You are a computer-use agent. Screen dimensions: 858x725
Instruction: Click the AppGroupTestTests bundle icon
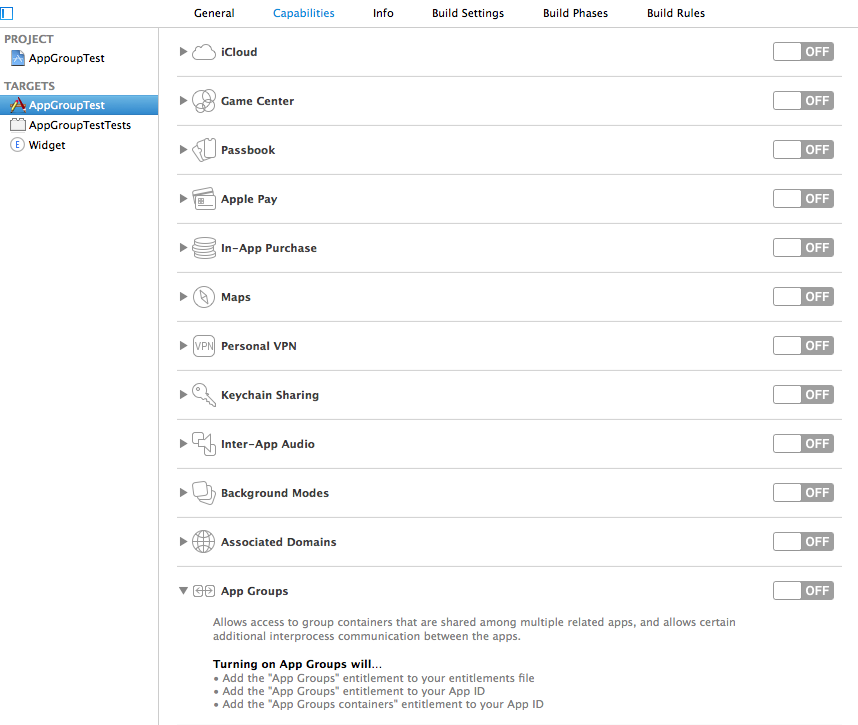point(18,125)
